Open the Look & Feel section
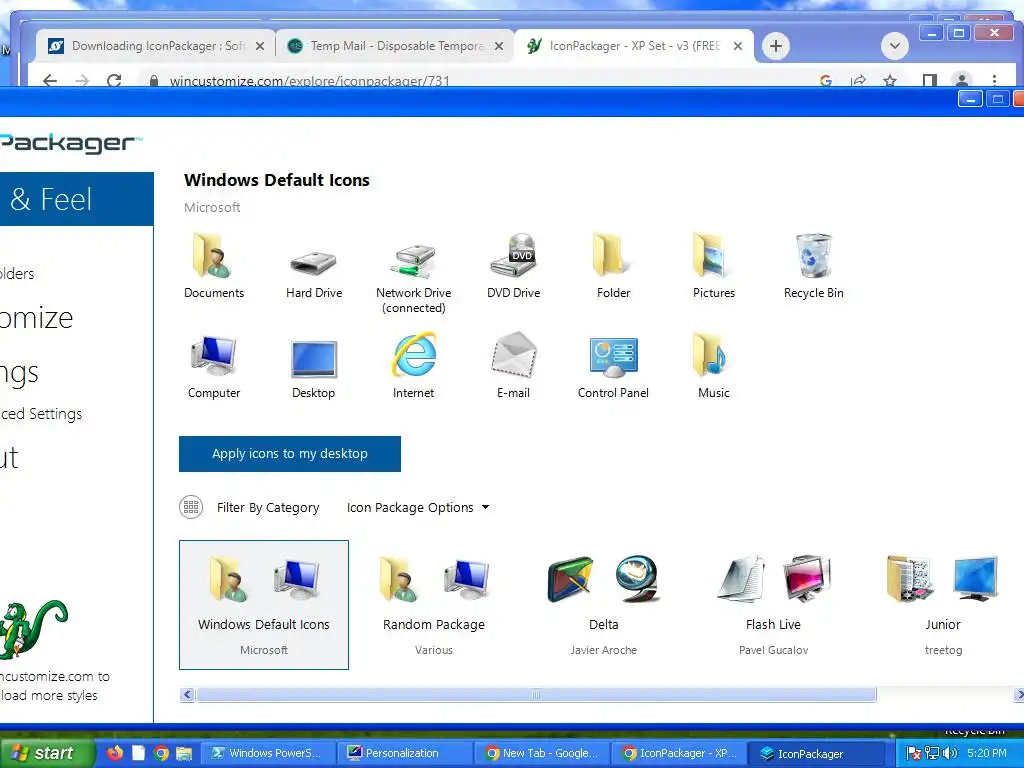 pyautogui.click(x=76, y=199)
